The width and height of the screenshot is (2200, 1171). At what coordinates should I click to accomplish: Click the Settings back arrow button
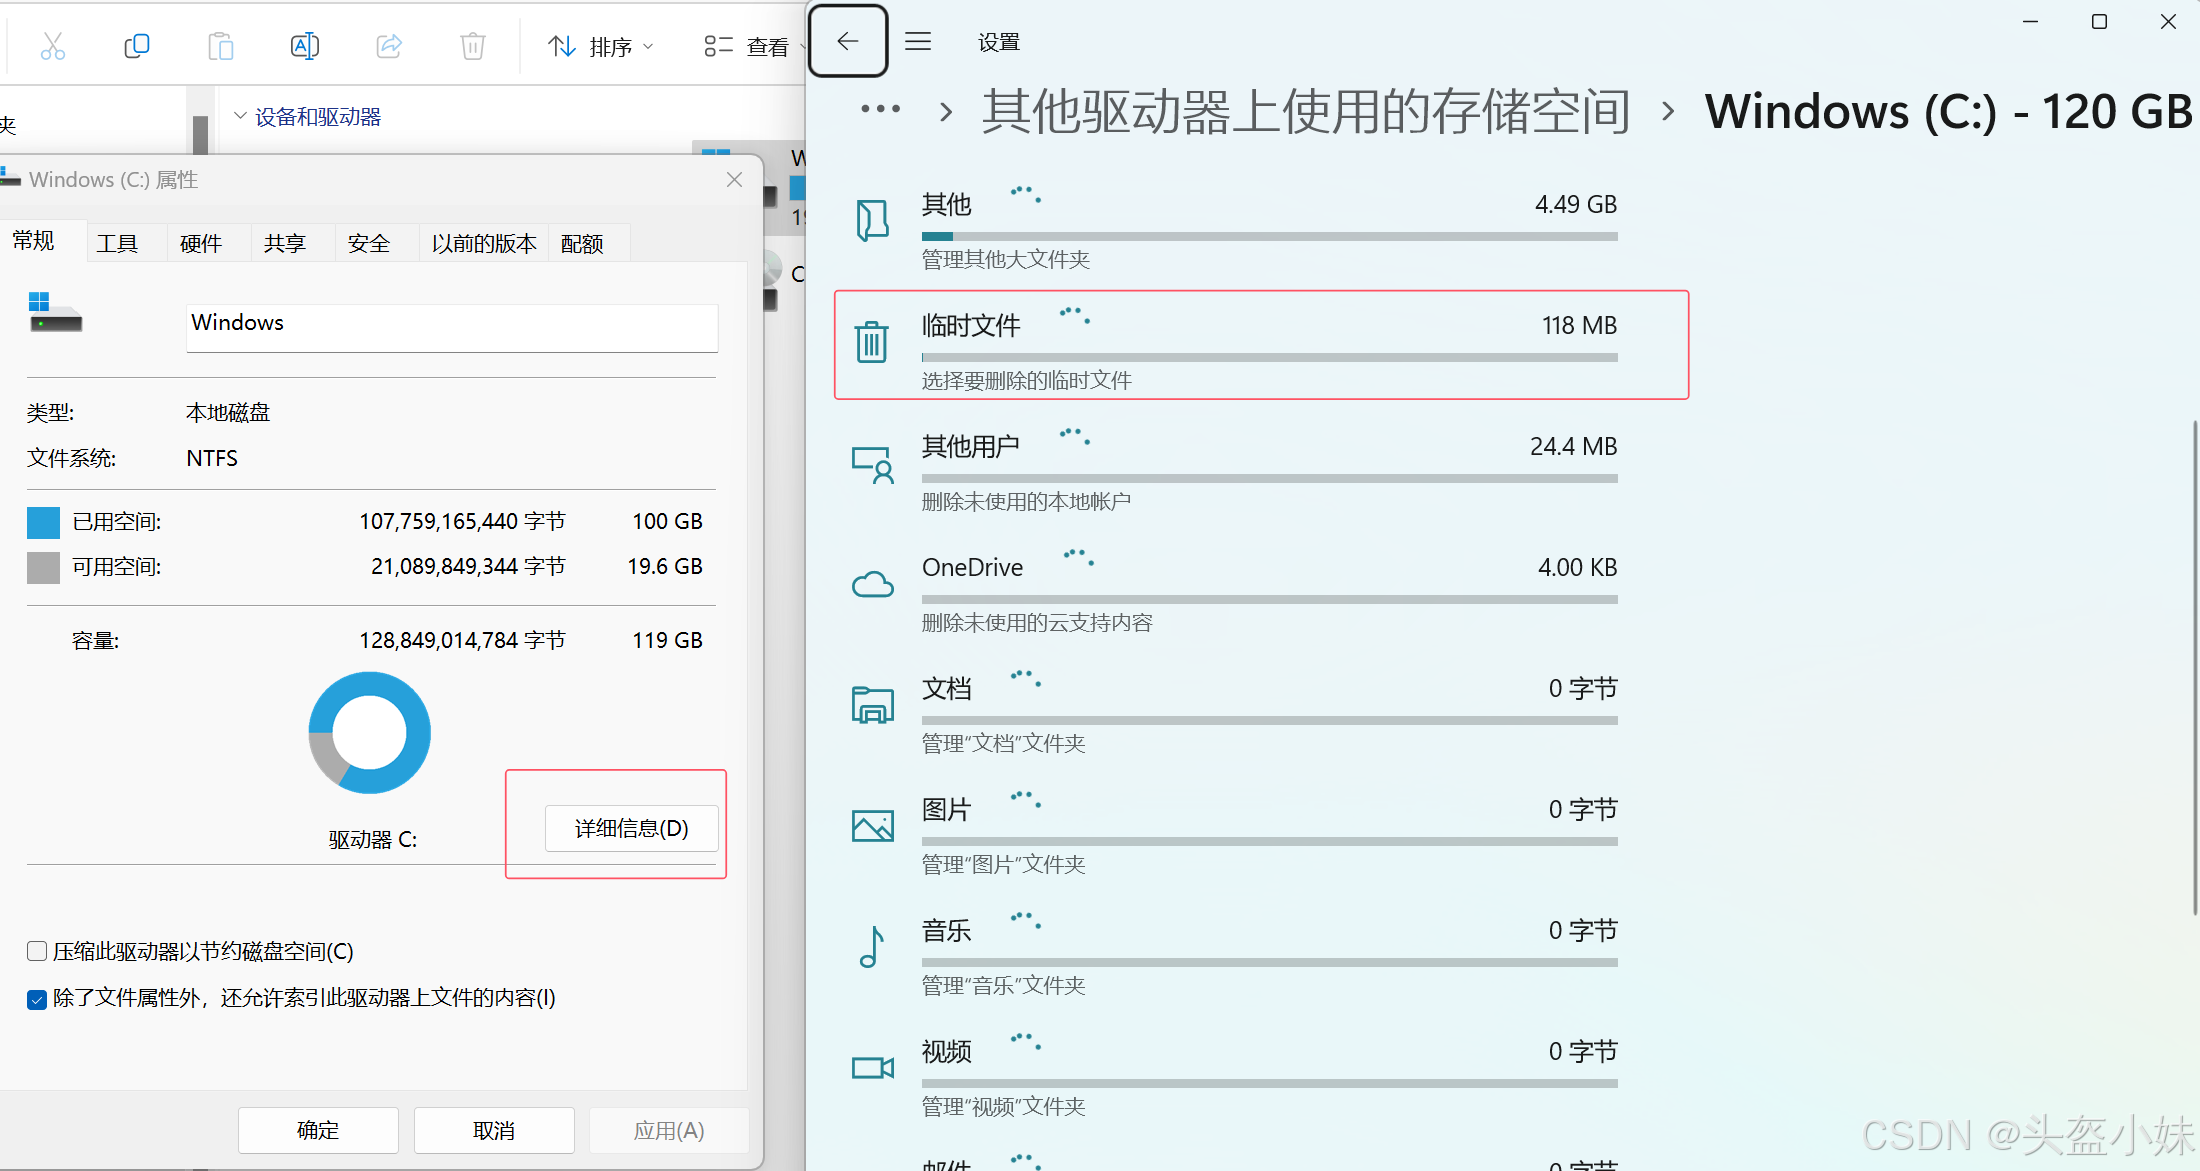(x=848, y=41)
